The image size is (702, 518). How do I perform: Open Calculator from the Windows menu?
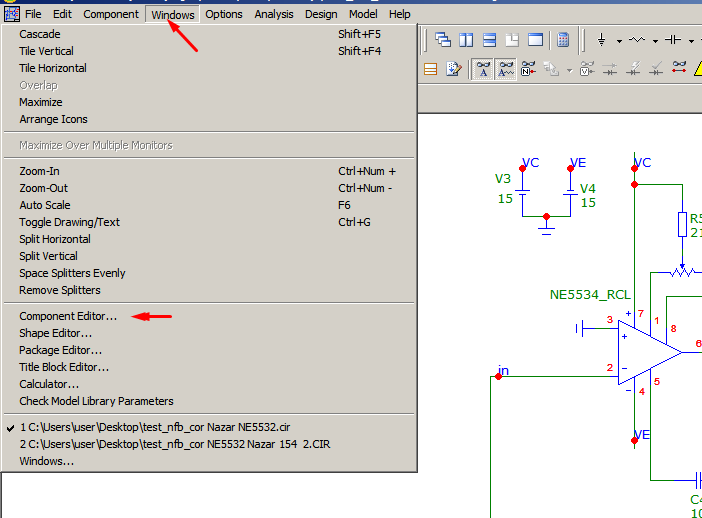pos(209,384)
